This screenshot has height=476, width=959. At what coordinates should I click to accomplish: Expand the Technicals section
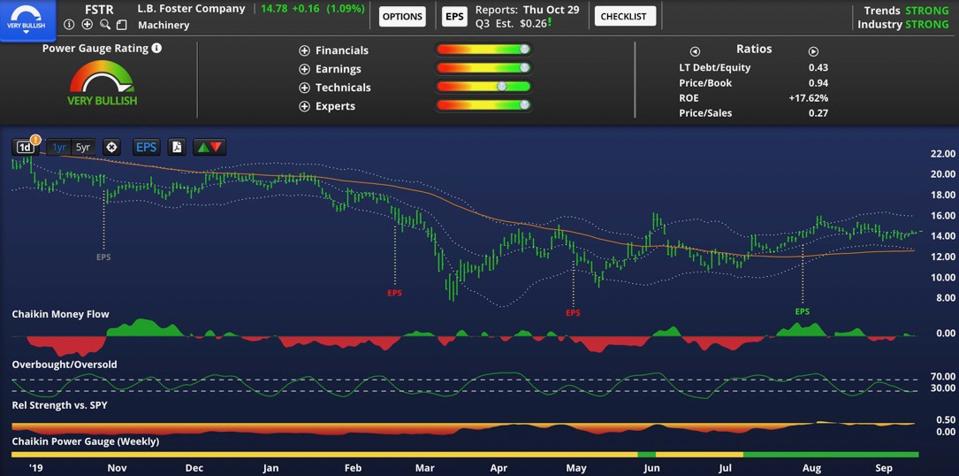click(305, 87)
